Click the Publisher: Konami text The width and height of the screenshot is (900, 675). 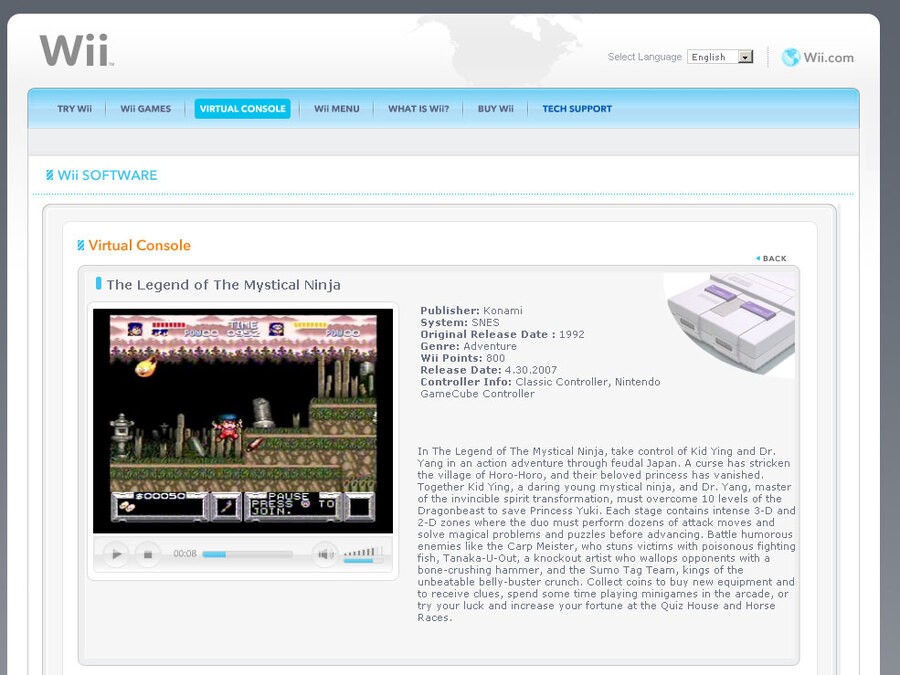(471, 311)
